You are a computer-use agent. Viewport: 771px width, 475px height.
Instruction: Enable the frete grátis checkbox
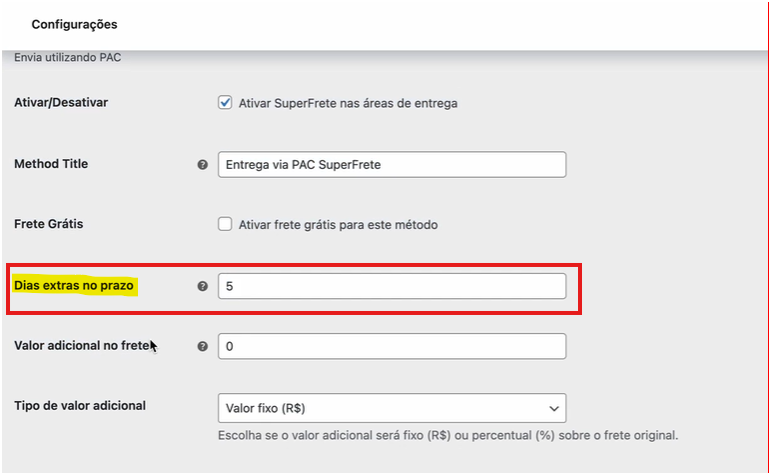[x=225, y=224]
